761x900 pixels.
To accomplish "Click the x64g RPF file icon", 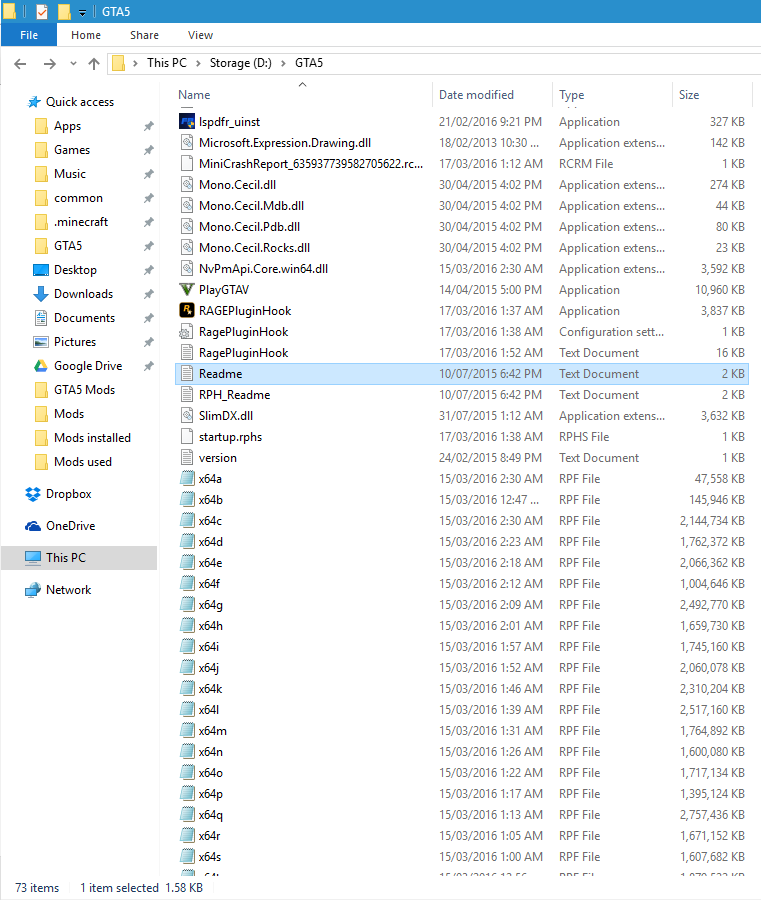I will [x=187, y=604].
